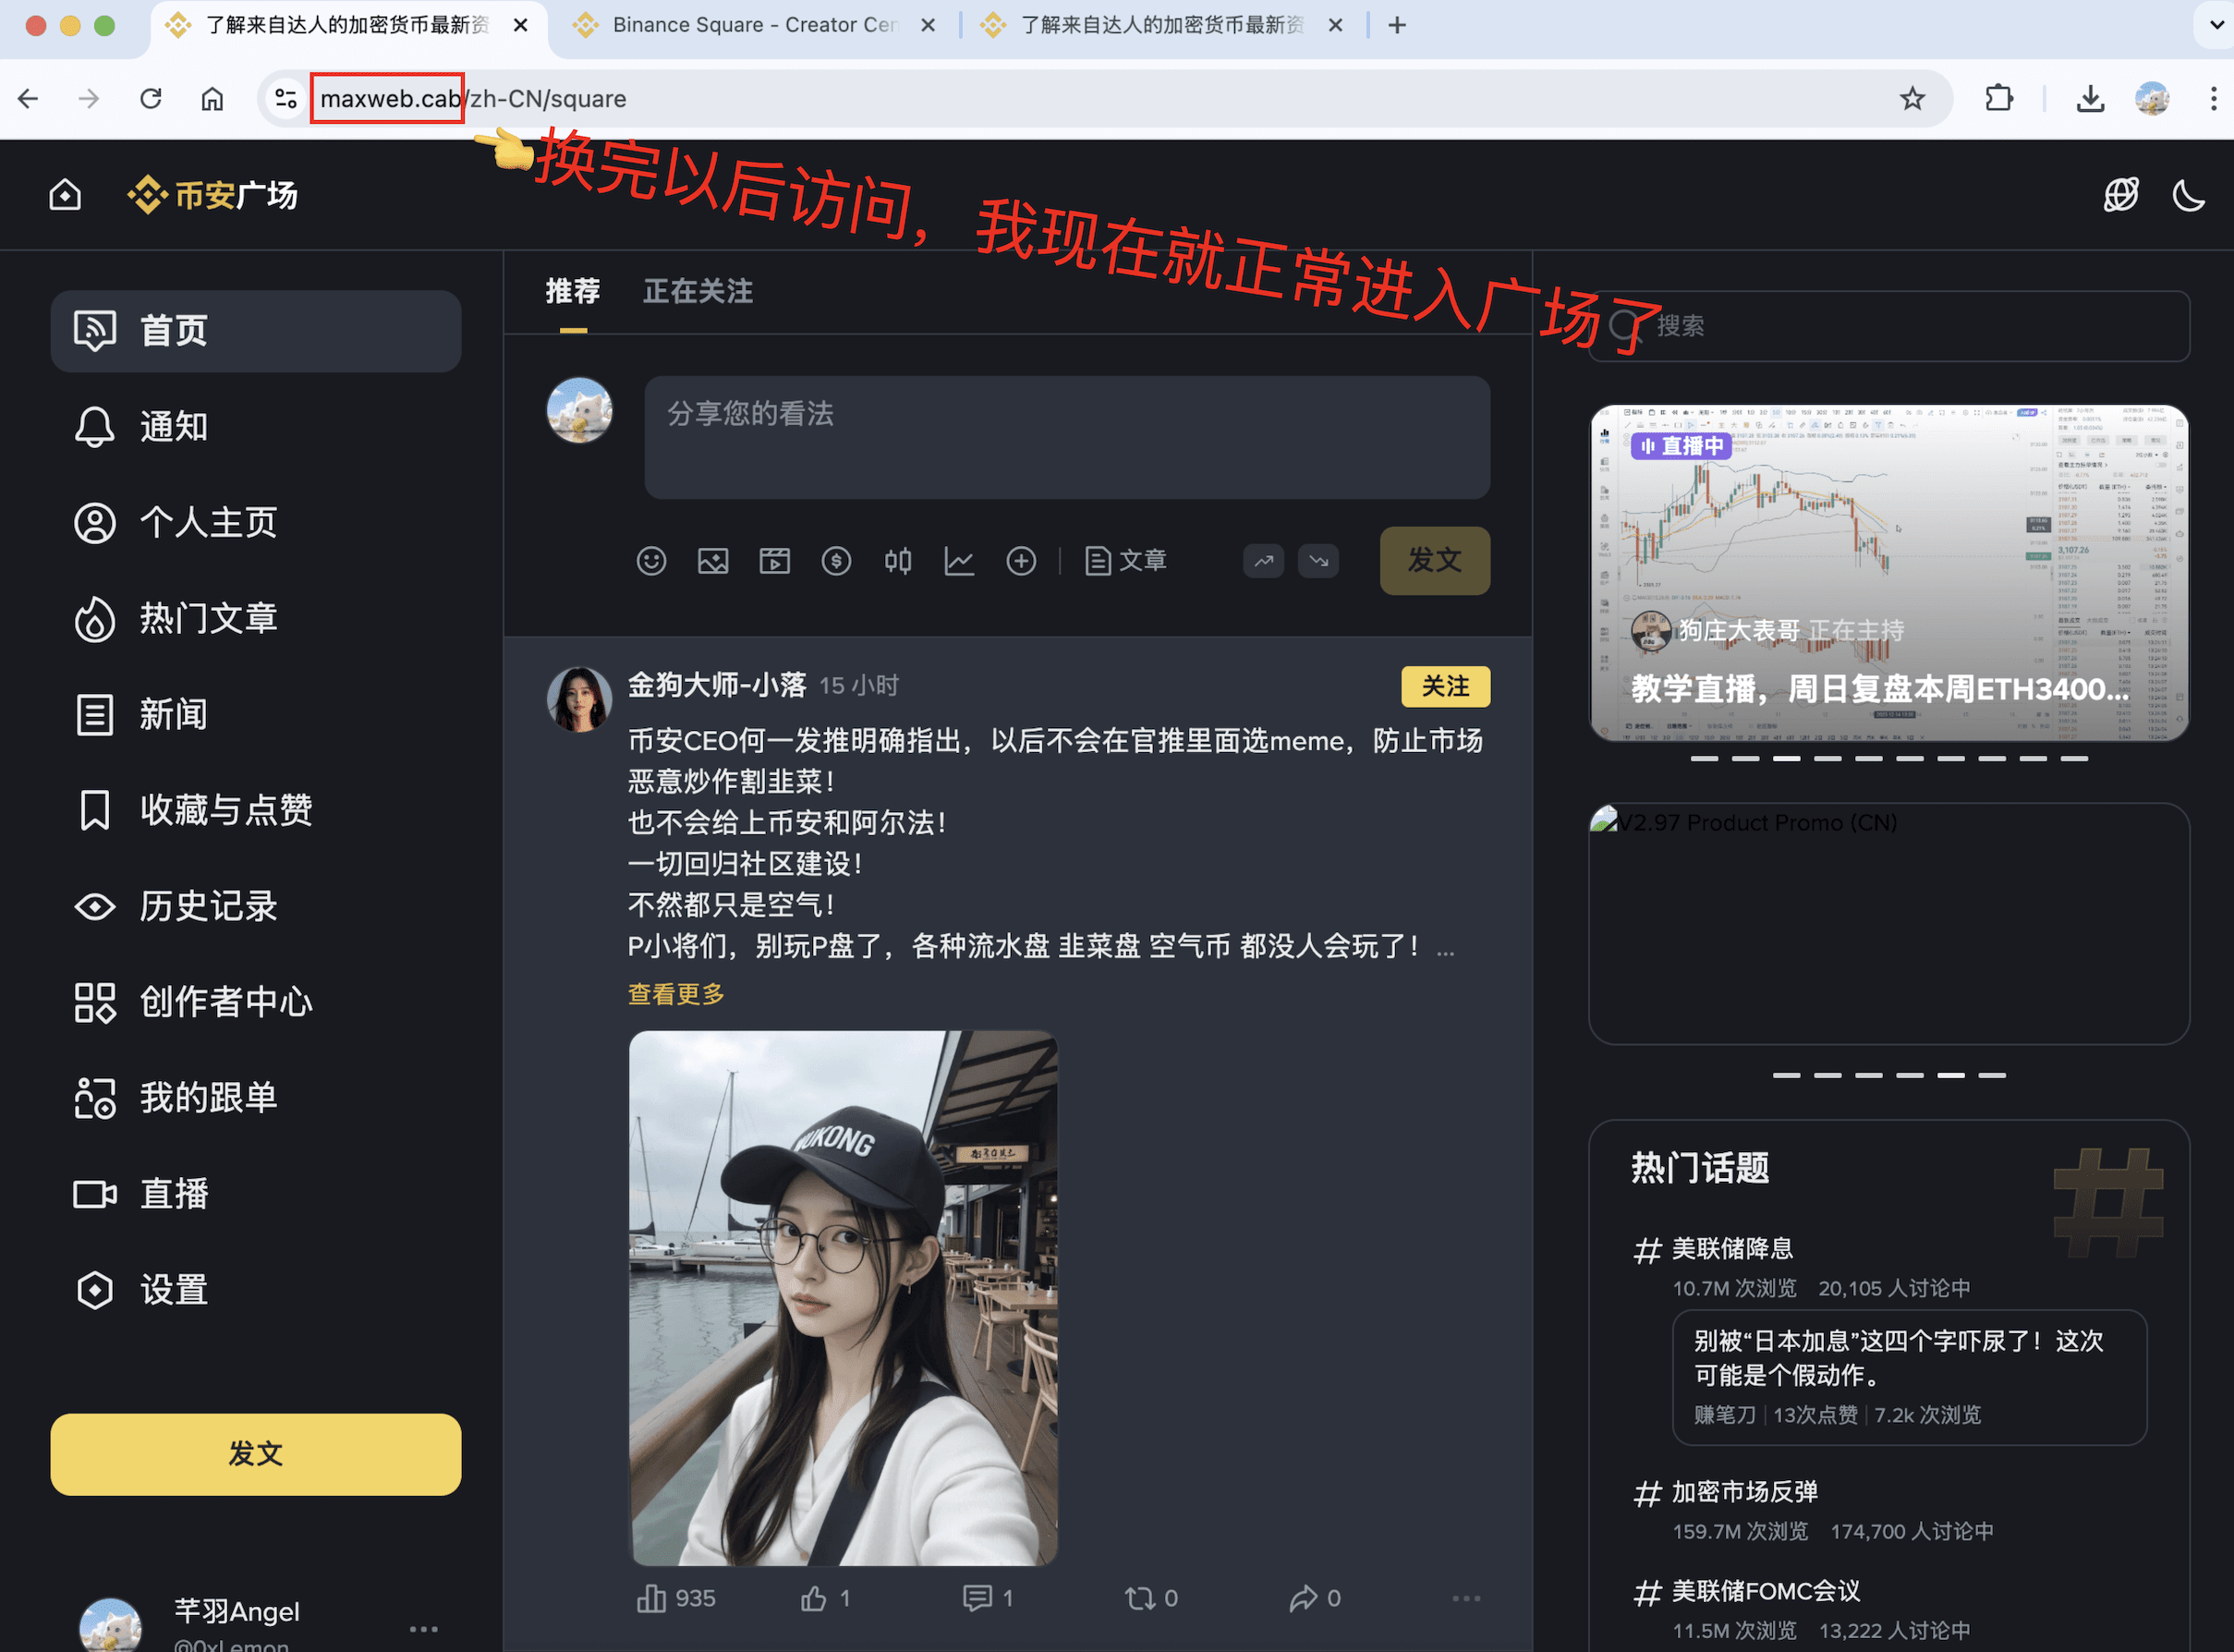The height and width of the screenshot is (1652, 2234).
Task: Click the 关注 button on post
Action: point(1445,686)
